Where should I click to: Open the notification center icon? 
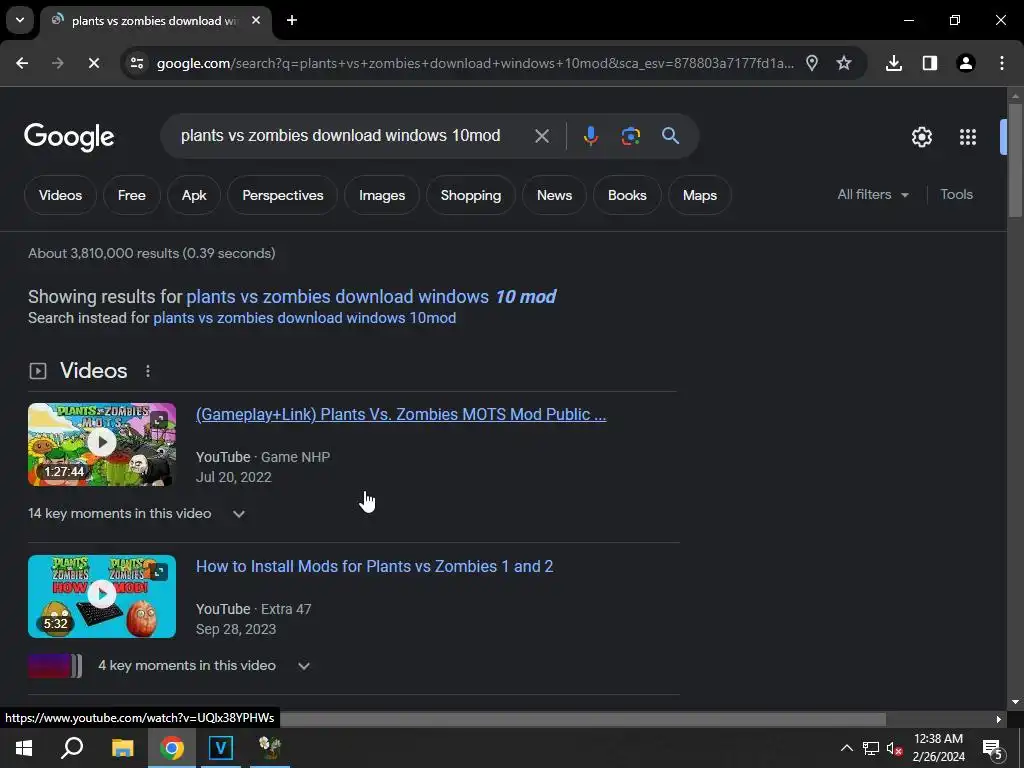click(x=992, y=749)
